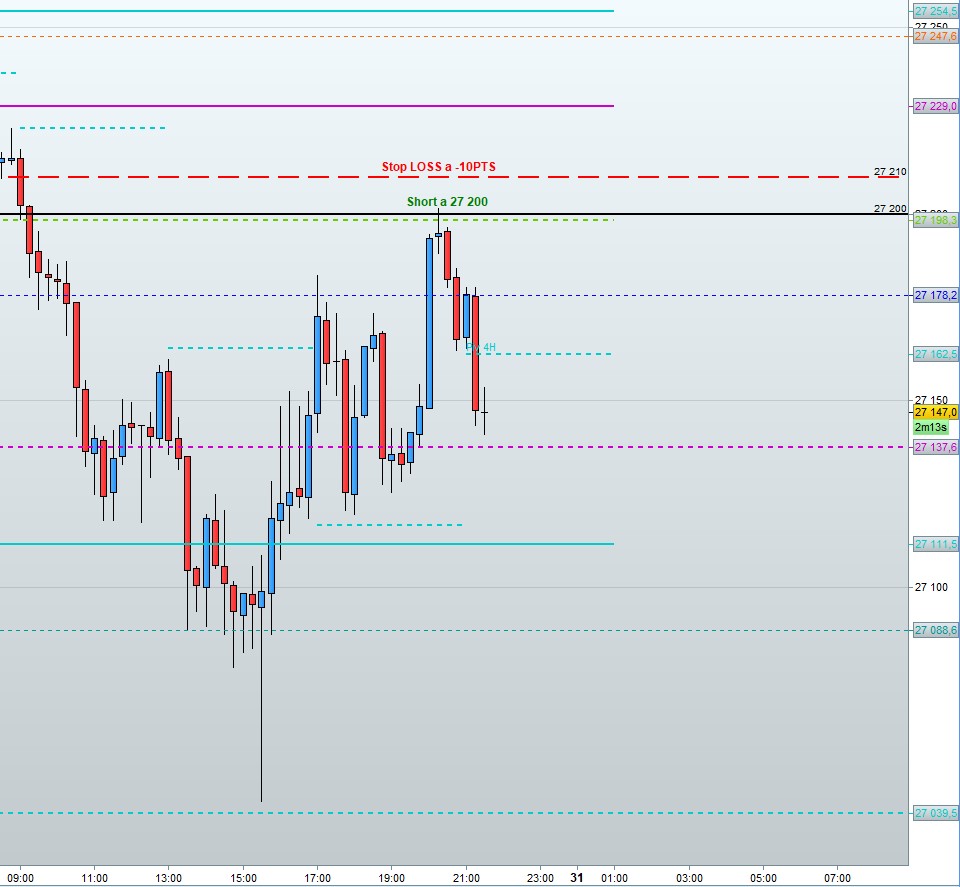The width and height of the screenshot is (960, 887).
Task: Click the 05:00 time axis label
Action: tap(763, 878)
